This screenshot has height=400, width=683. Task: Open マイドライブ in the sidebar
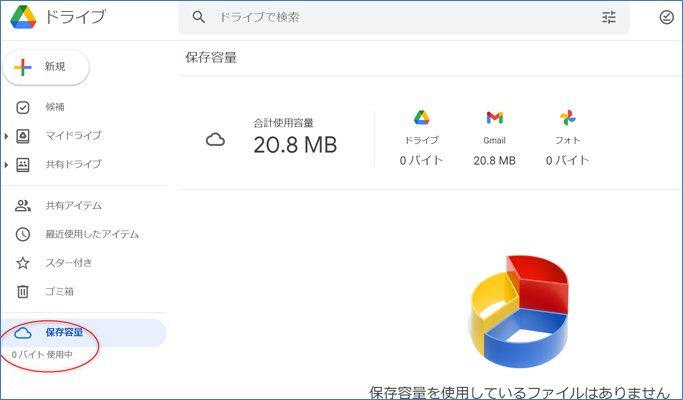tap(74, 136)
